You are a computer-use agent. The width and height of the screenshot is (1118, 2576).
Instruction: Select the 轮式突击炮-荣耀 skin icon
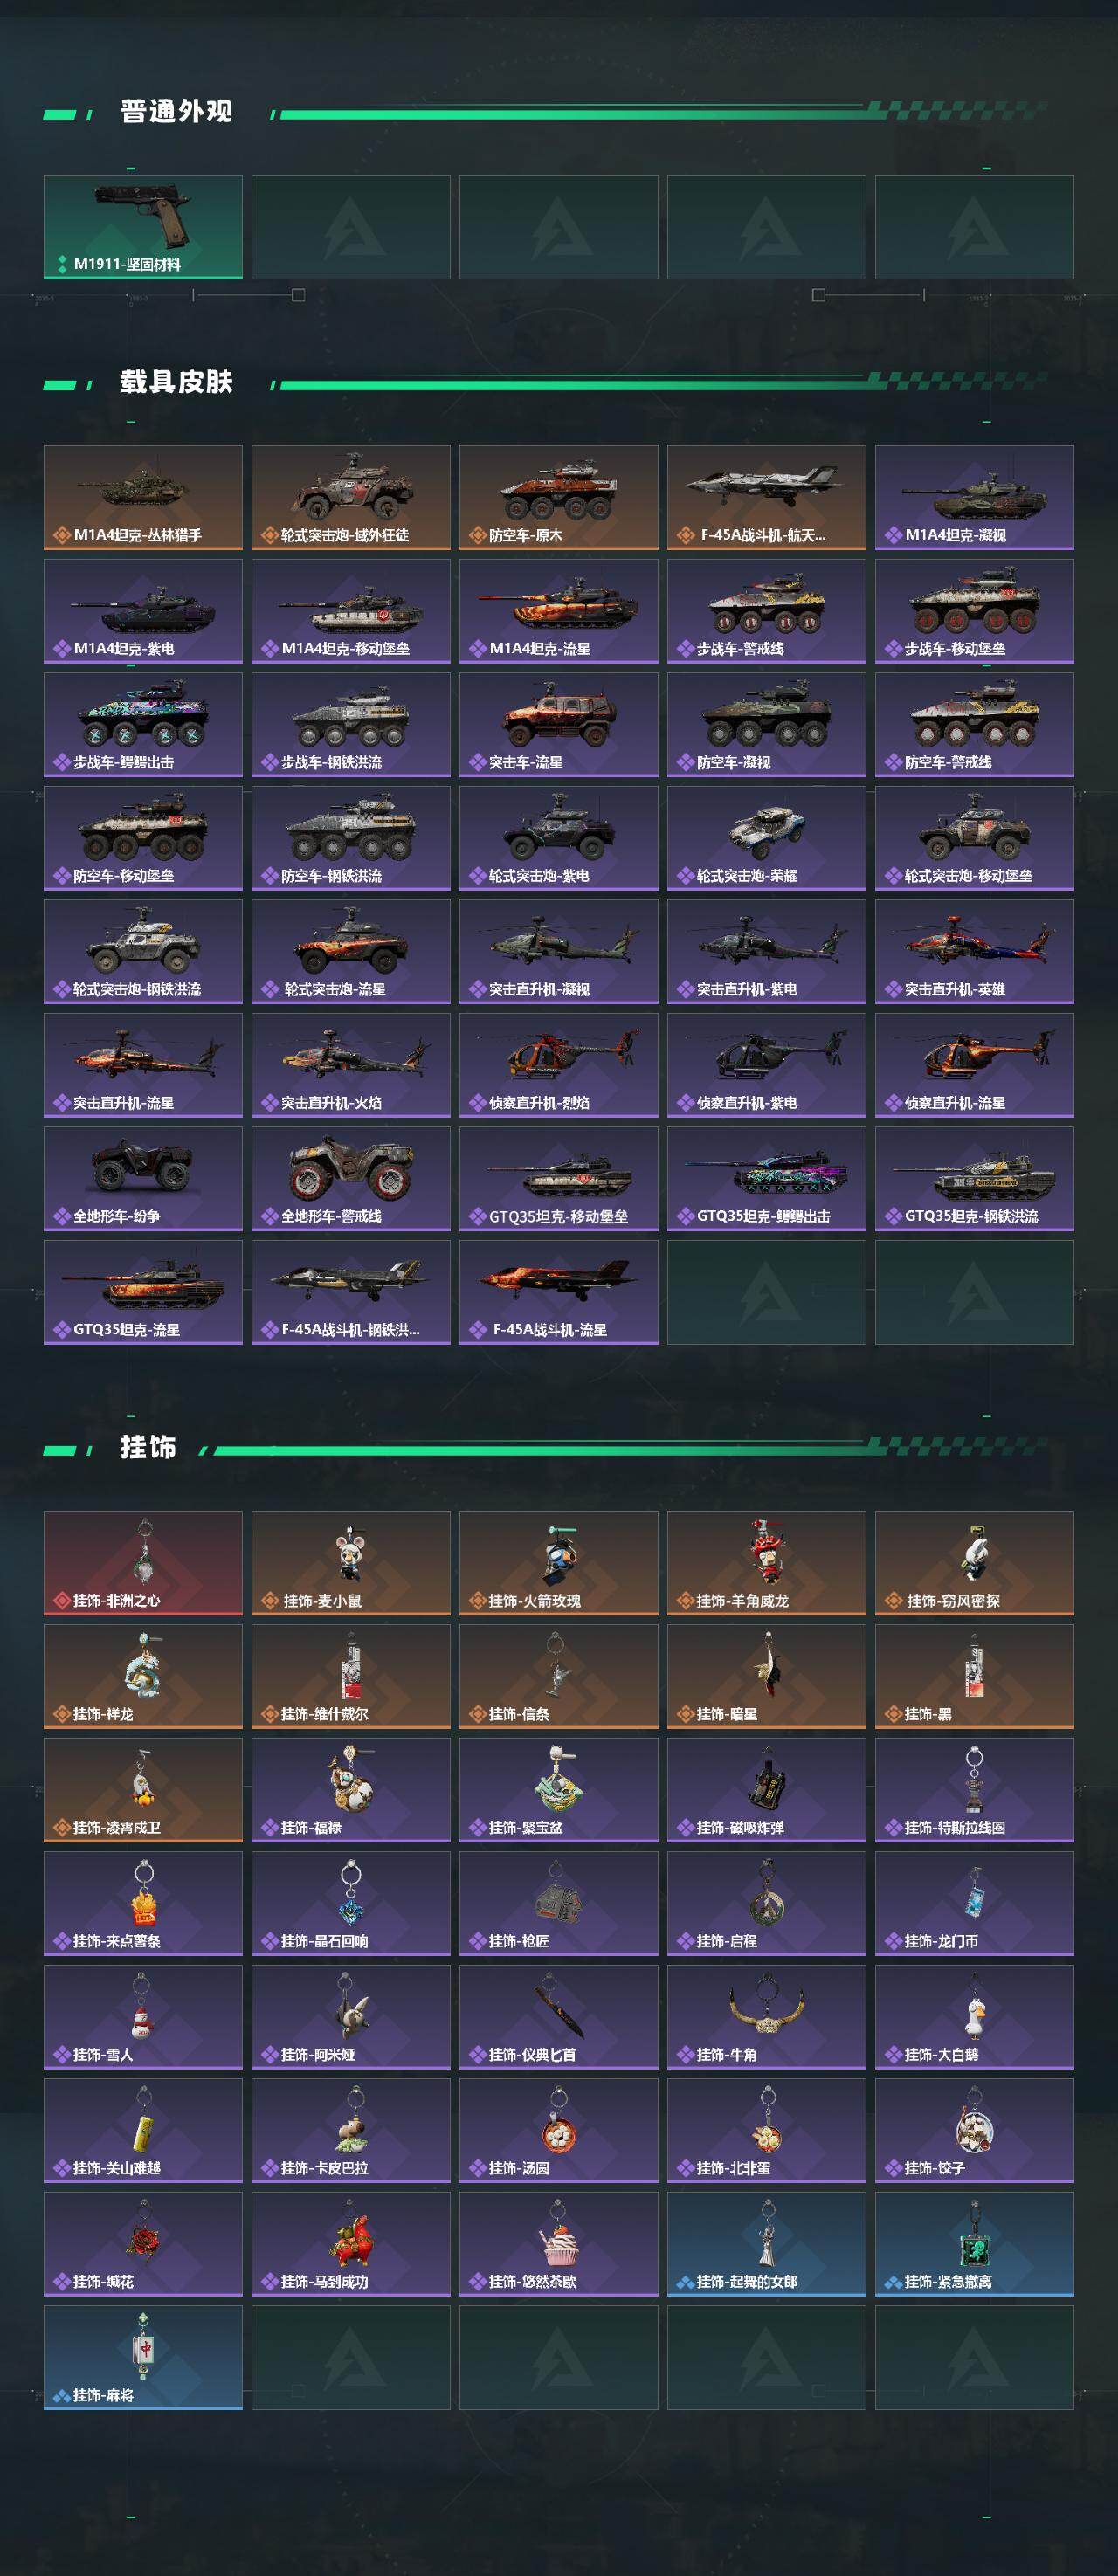[x=766, y=838]
